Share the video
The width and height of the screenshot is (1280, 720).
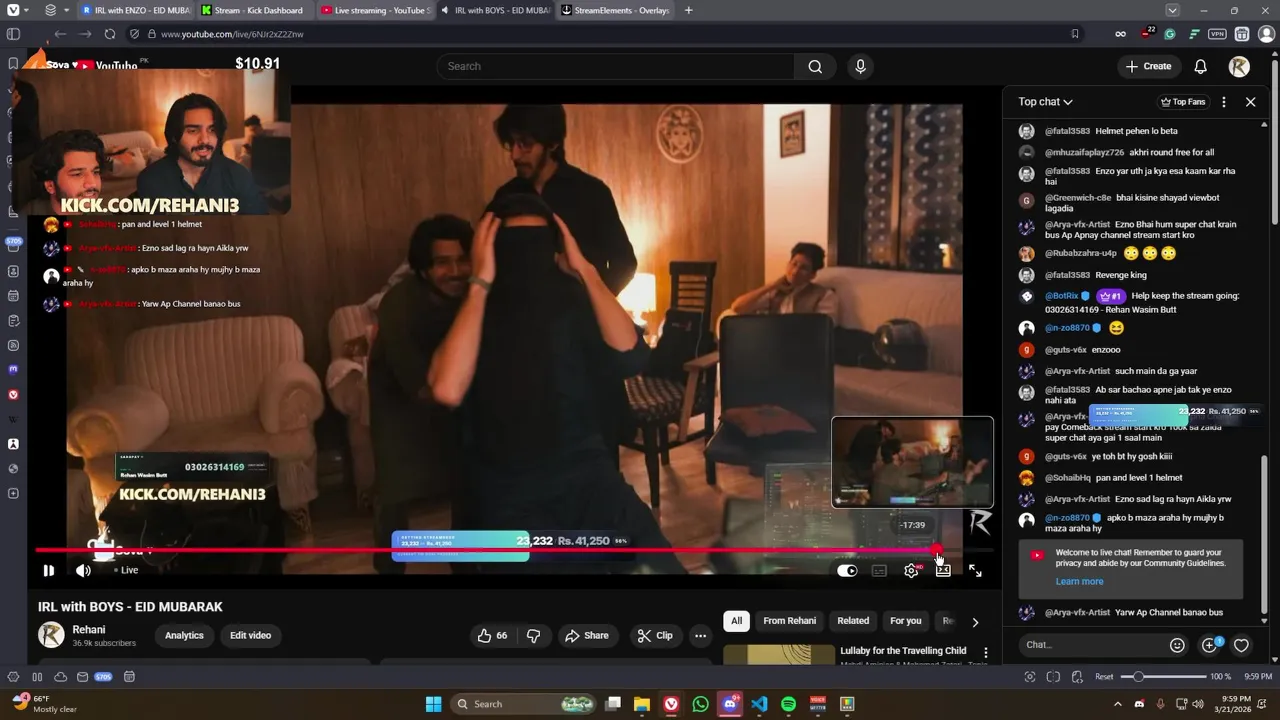[x=586, y=636]
